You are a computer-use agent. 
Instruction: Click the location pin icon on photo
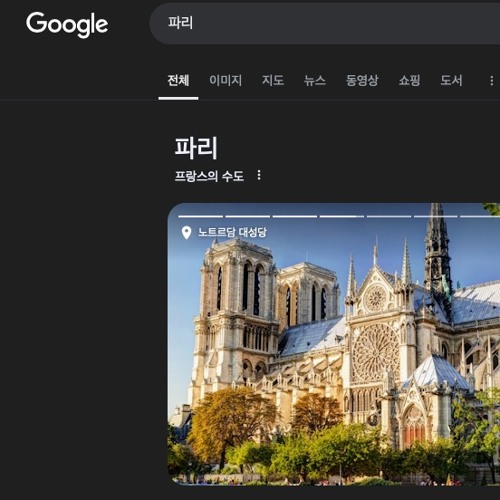click(x=186, y=232)
